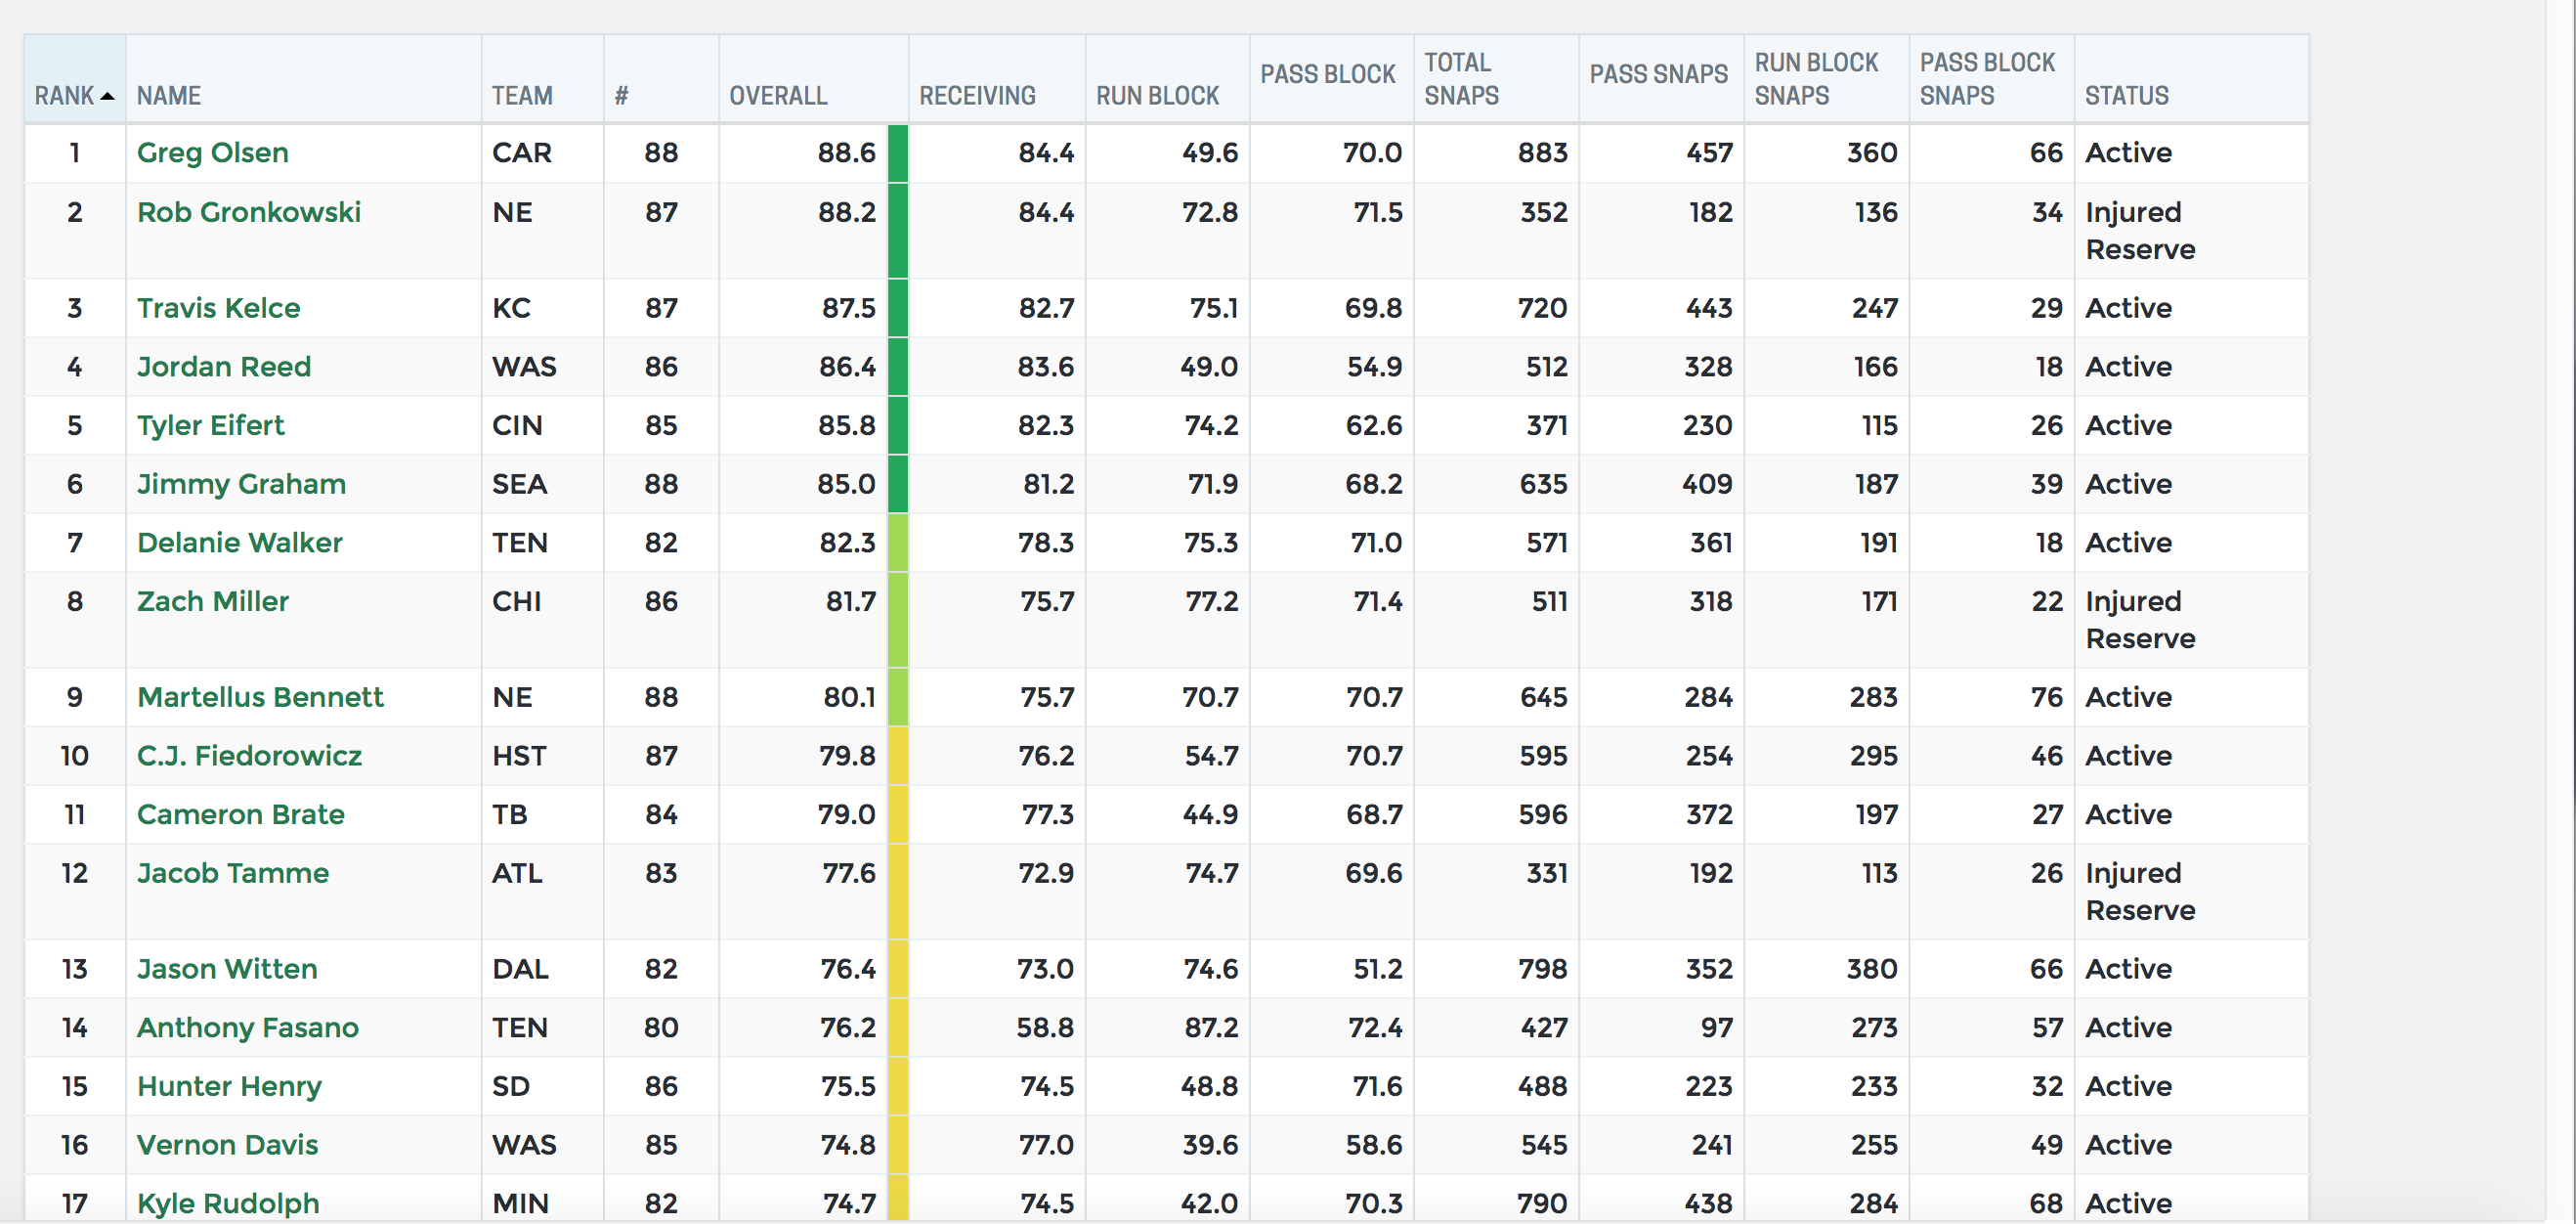
Task: Select Travis Kelce's team KC
Action: tap(511, 308)
